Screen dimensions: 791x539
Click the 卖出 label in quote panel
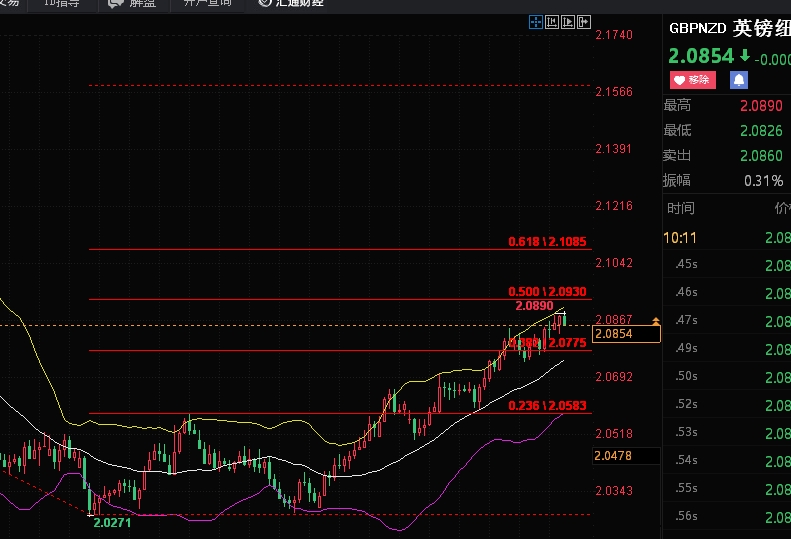pyautogui.click(x=677, y=155)
